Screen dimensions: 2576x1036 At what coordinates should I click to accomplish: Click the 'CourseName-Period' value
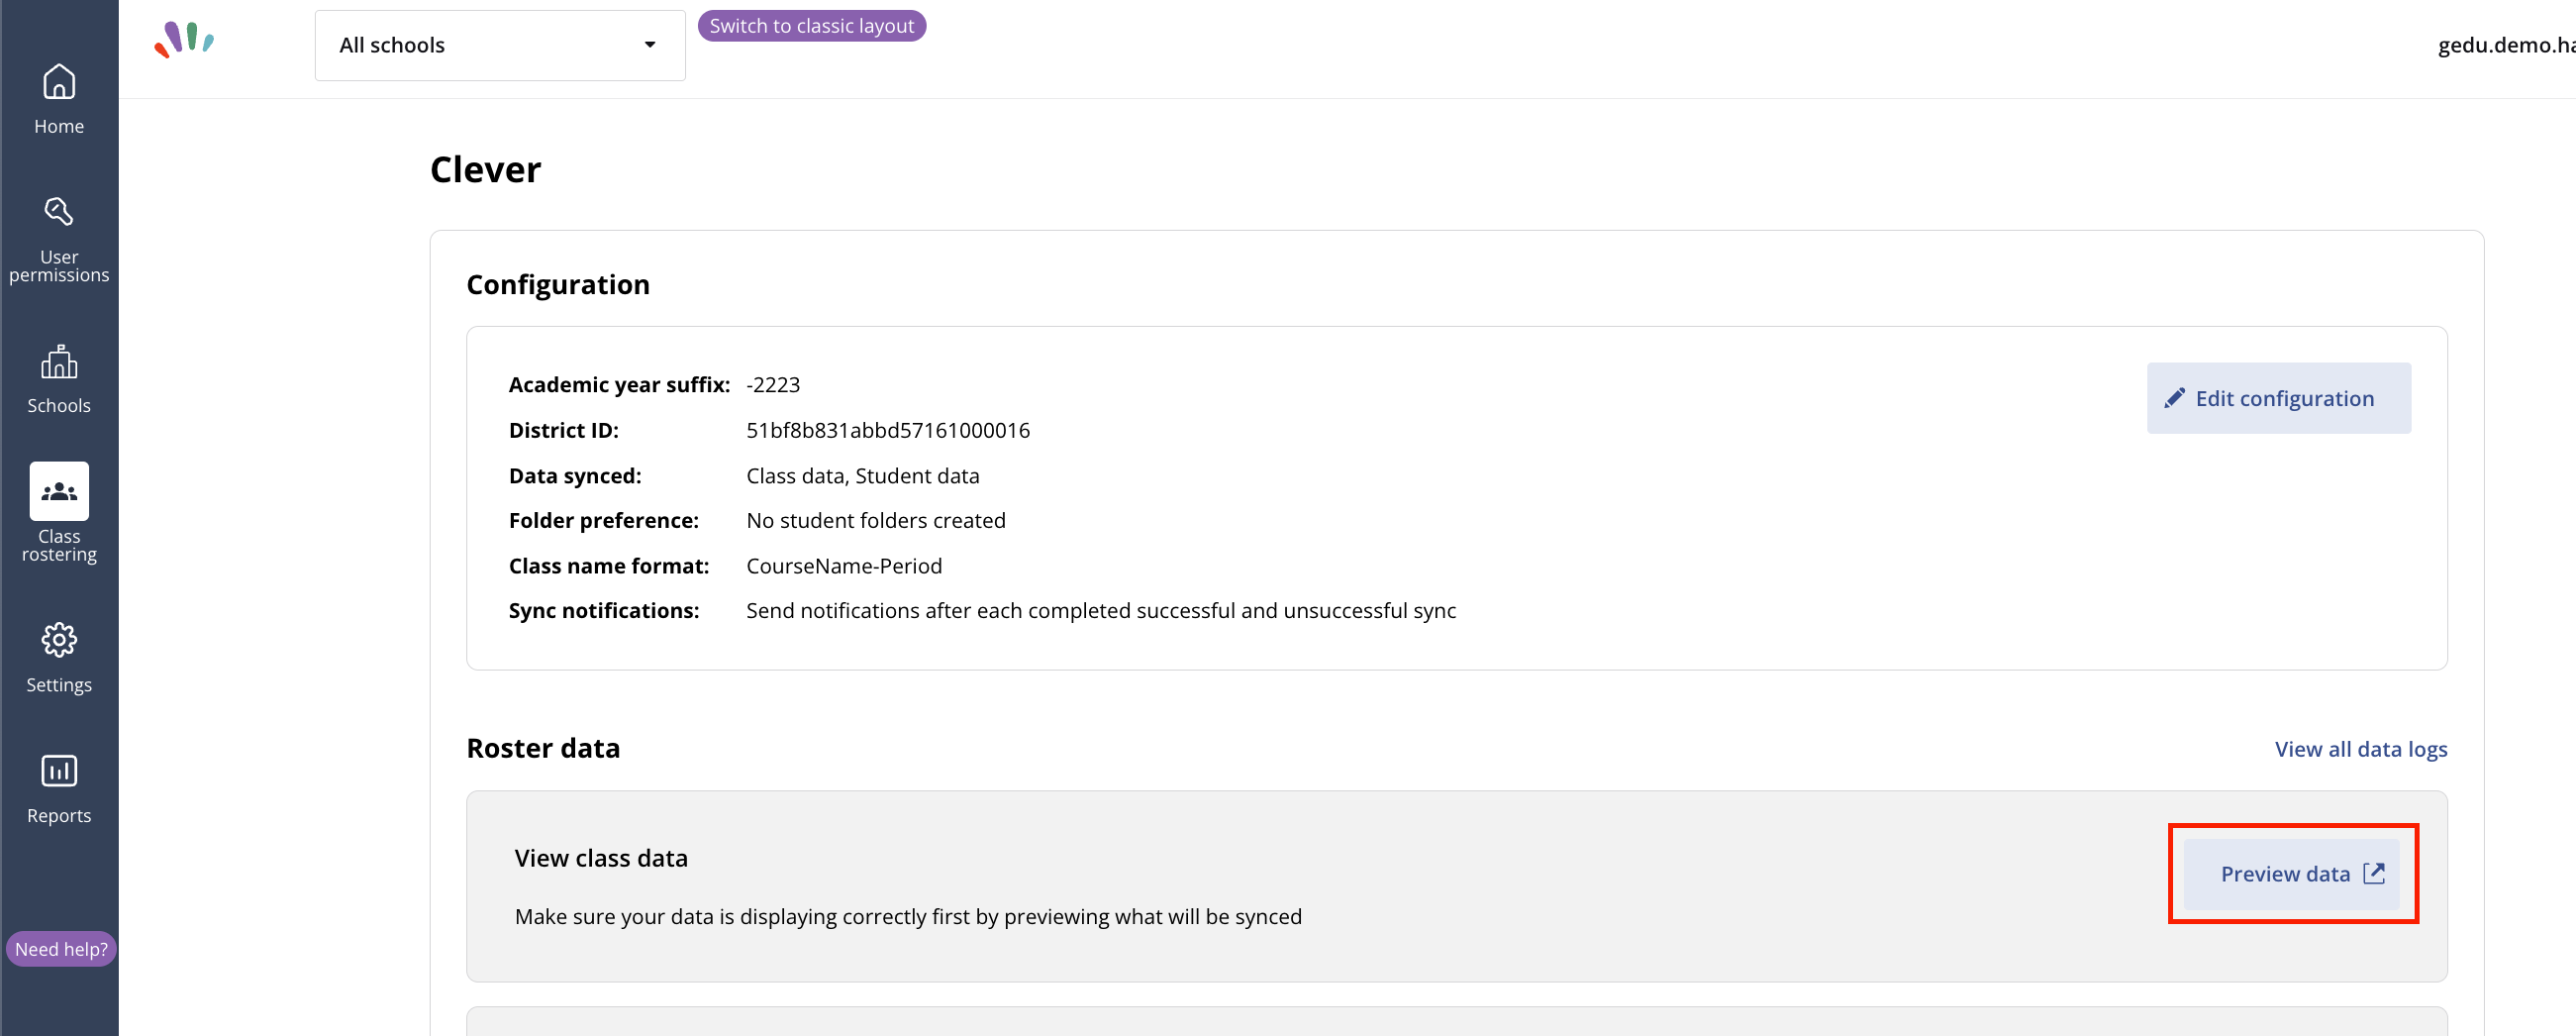[844, 566]
